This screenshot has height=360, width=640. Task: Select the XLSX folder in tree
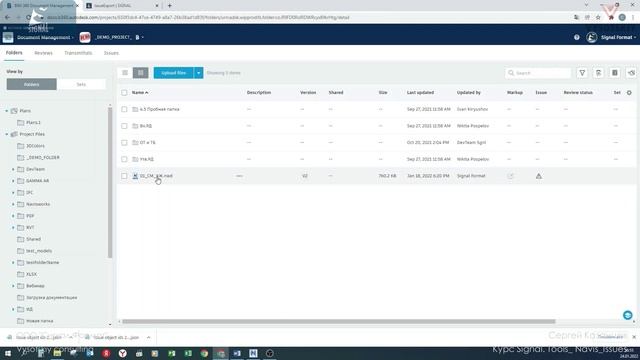[31, 274]
